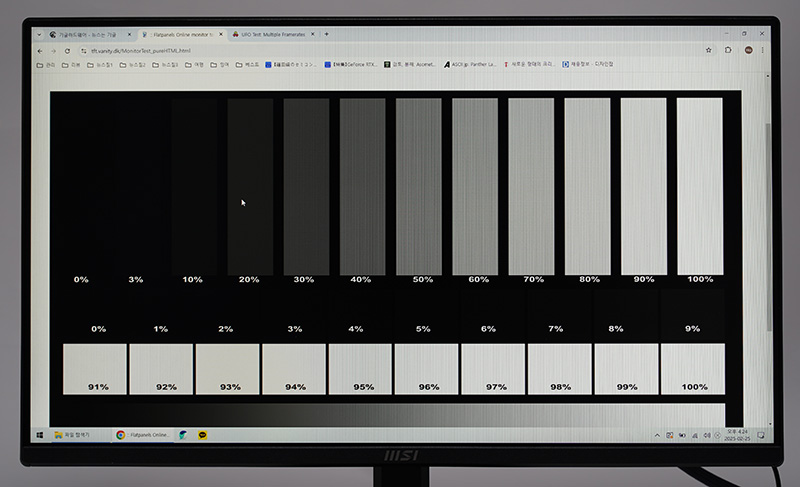Click the 10% label under the bar

[192, 279]
